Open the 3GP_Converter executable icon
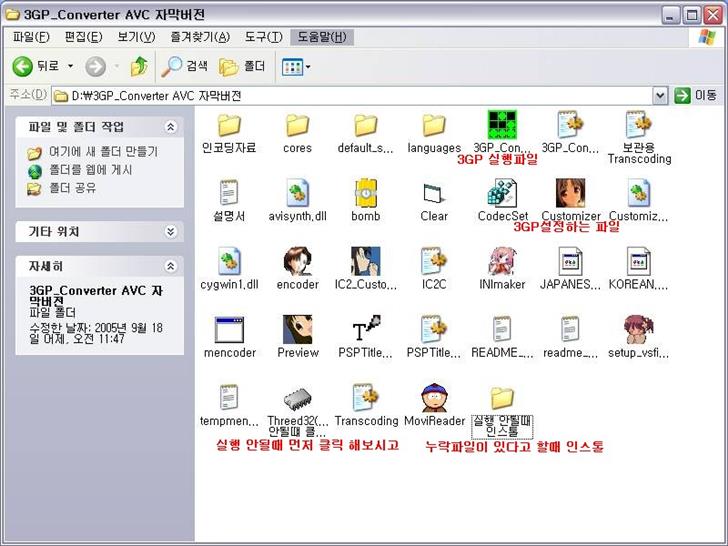The height and width of the screenshot is (546, 728). (x=501, y=125)
